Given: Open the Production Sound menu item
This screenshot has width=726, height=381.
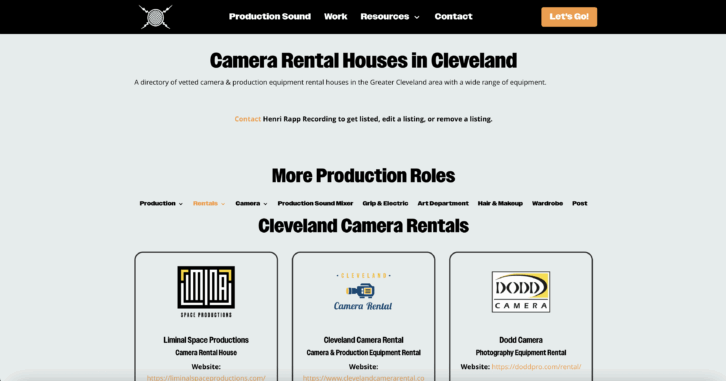Looking at the screenshot, I should (x=270, y=17).
